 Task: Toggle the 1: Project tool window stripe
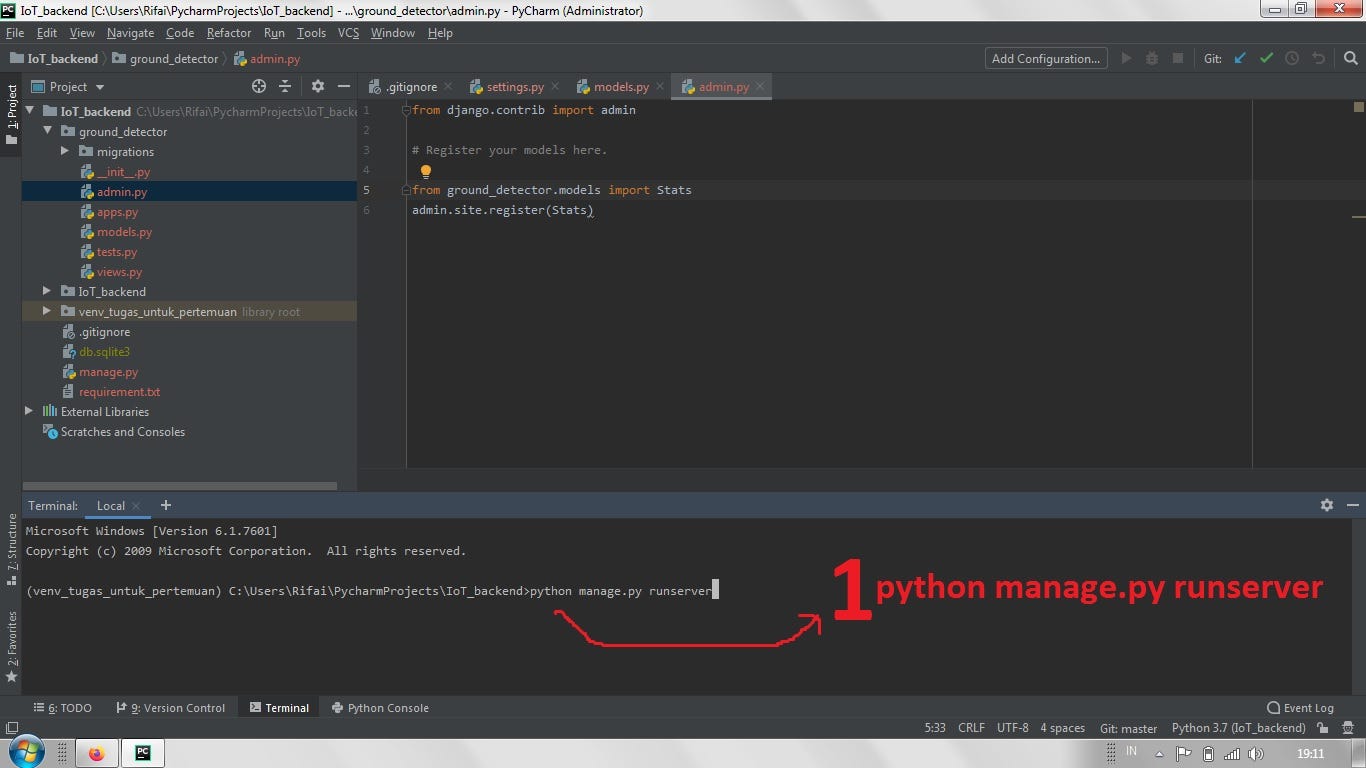coord(12,114)
